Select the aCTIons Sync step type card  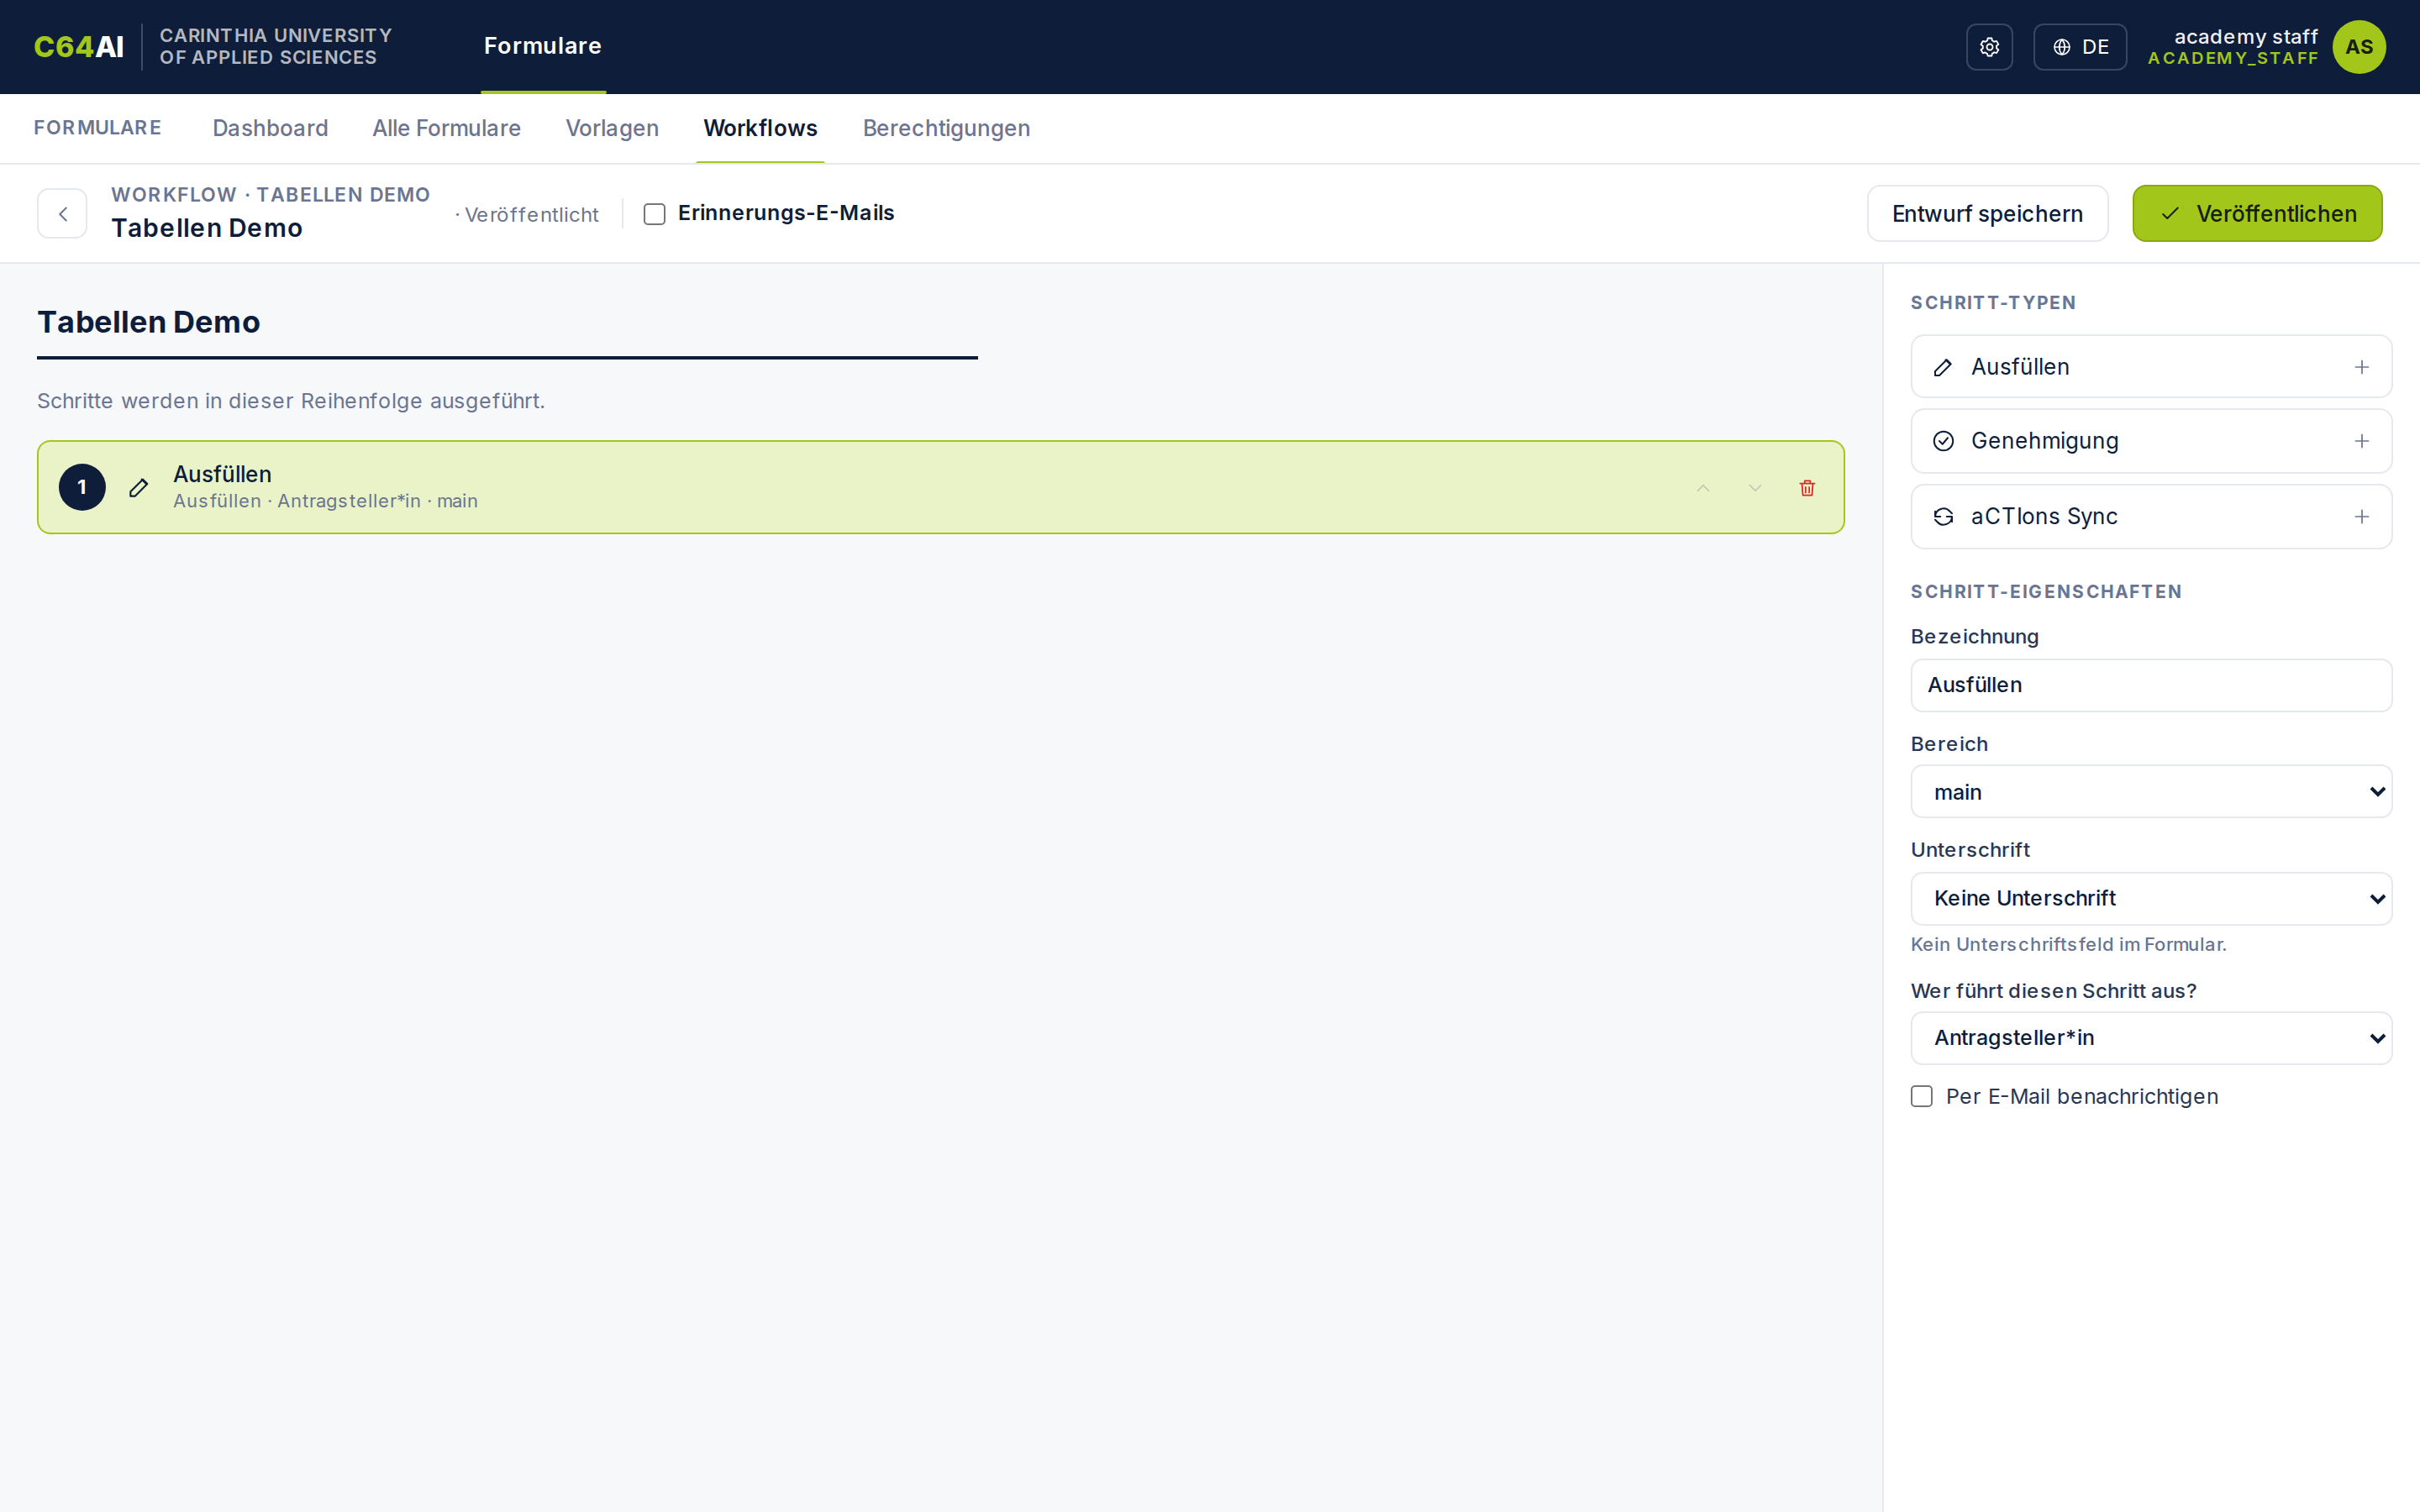pyautogui.click(x=2151, y=517)
